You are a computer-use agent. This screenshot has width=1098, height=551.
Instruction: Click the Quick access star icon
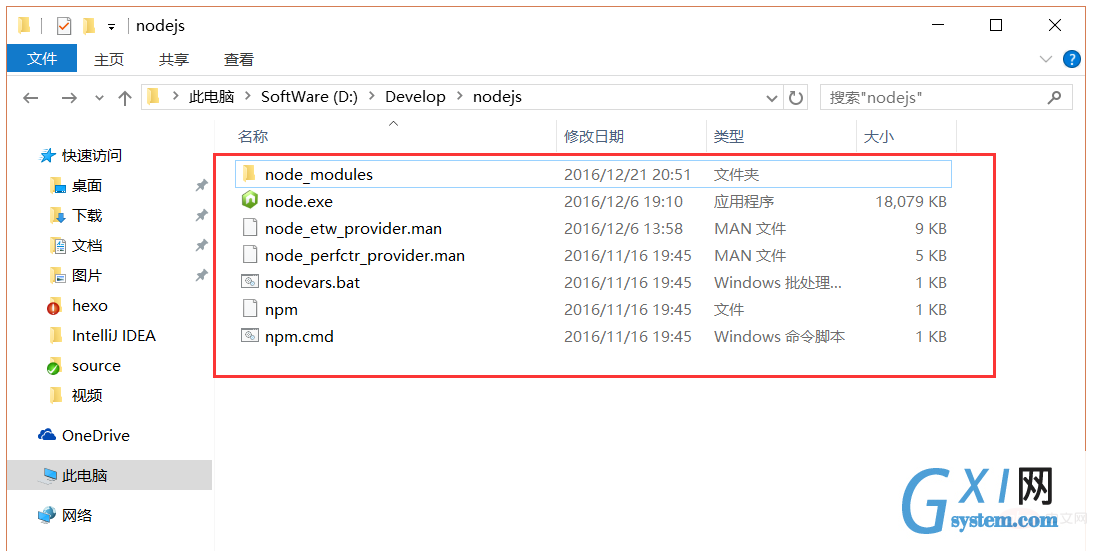click(47, 155)
